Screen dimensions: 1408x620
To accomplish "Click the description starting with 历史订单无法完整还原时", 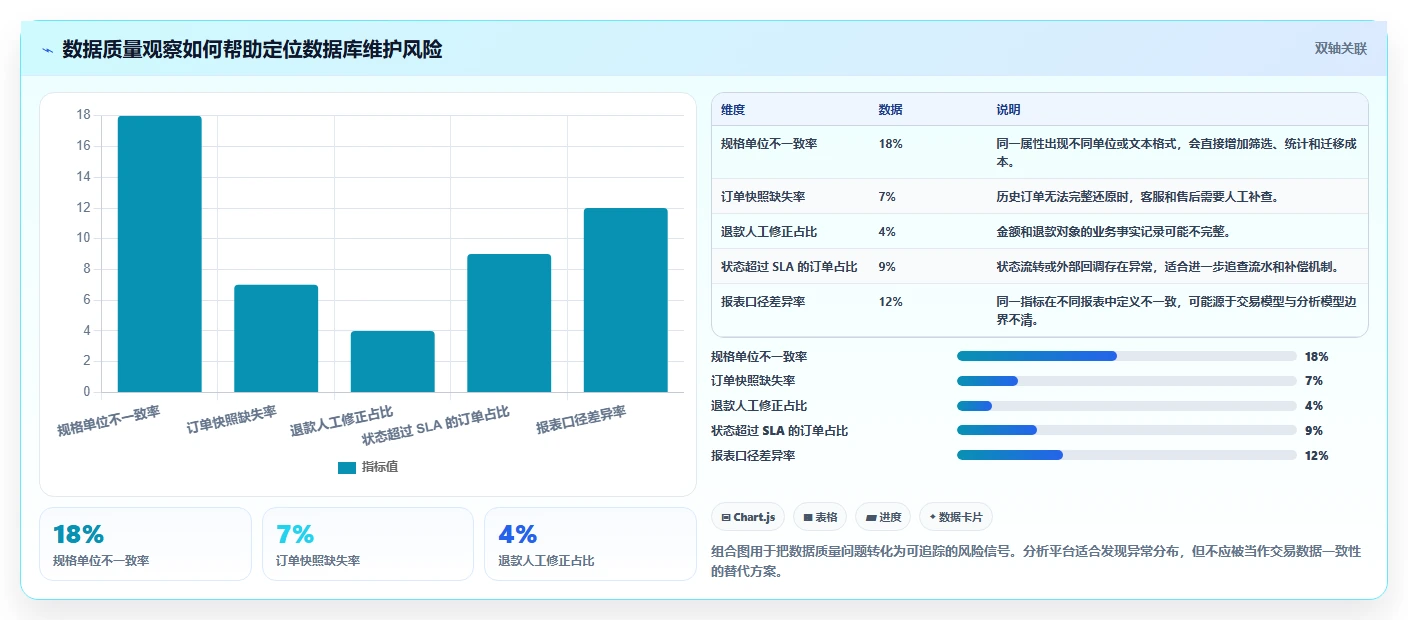I will (x=1138, y=197).
